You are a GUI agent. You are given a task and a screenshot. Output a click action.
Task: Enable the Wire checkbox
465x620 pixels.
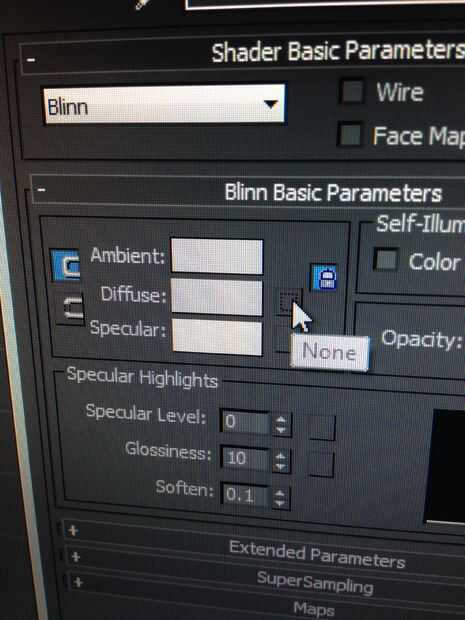352,92
